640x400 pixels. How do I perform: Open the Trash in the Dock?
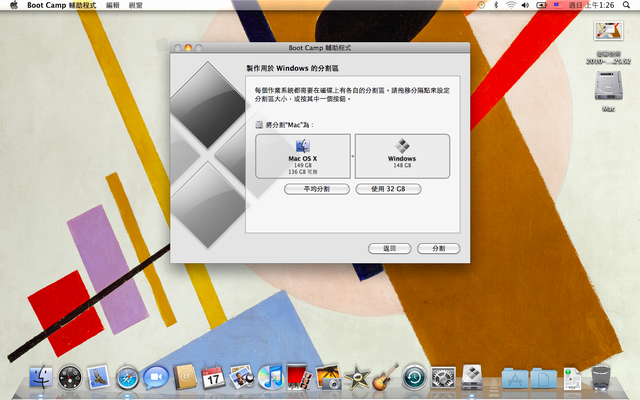[x=601, y=378]
